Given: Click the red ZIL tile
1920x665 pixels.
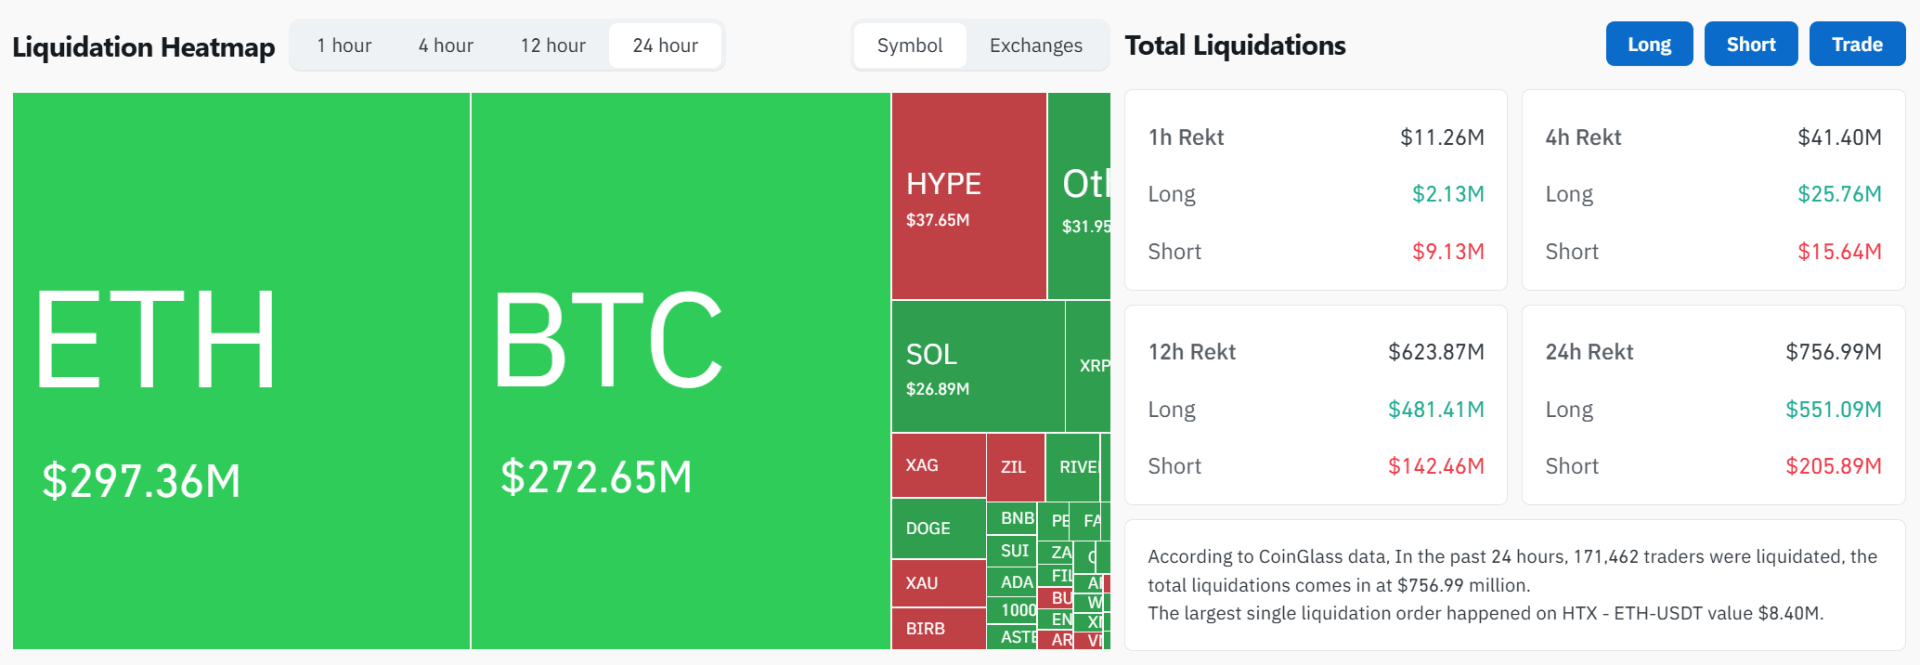Looking at the screenshot, I should (x=1015, y=467).
